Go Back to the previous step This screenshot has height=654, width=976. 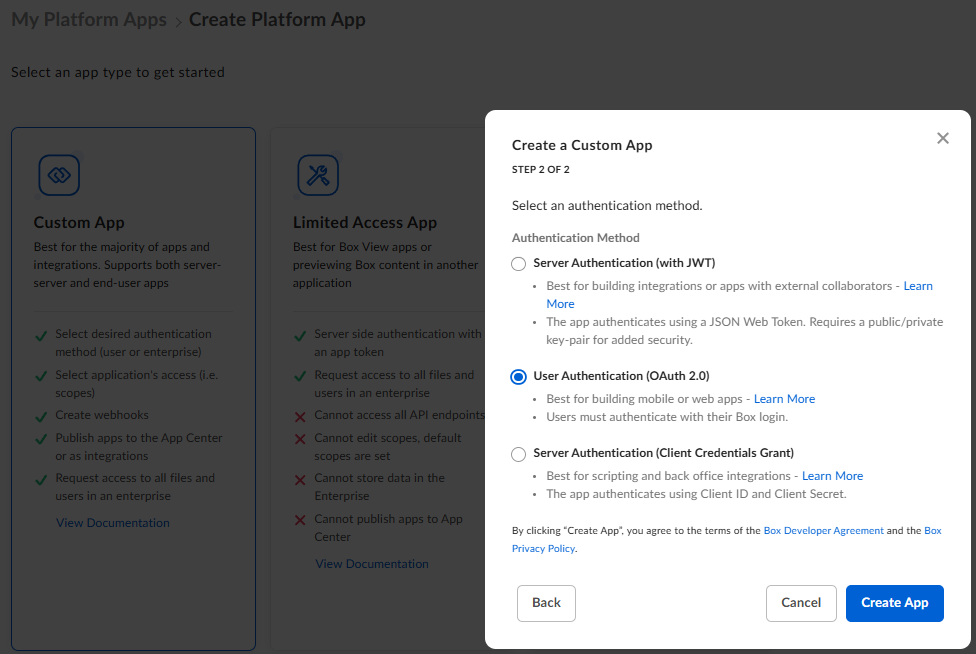click(x=546, y=603)
